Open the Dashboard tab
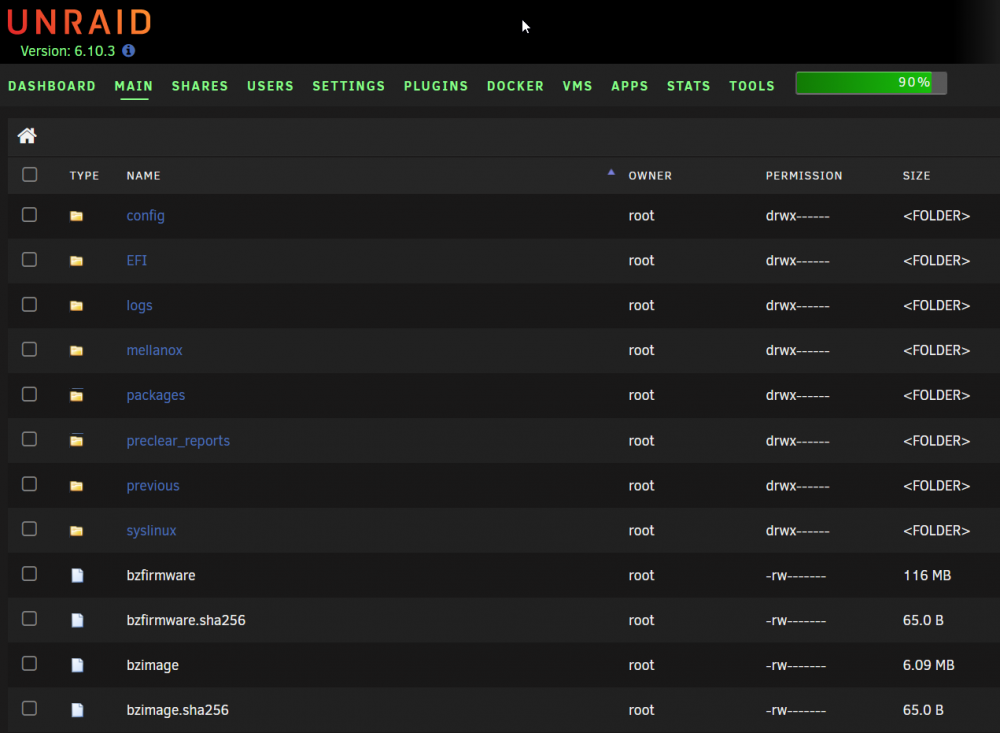 pyautogui.click(x=52, y=86)
